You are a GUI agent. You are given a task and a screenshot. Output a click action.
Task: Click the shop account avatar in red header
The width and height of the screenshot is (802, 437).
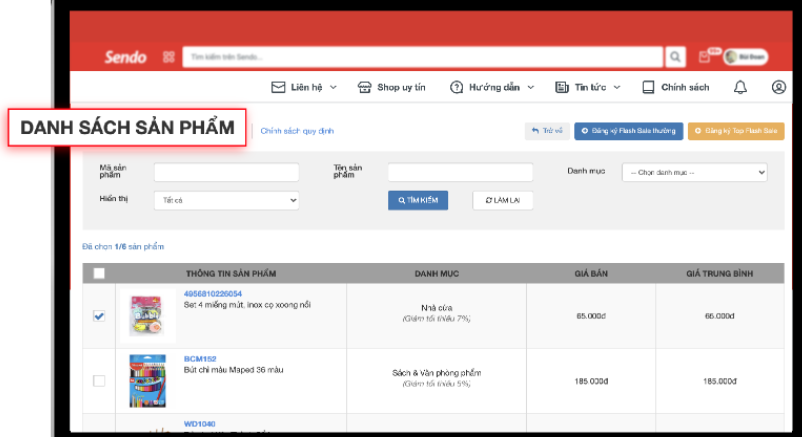(746, 57)
